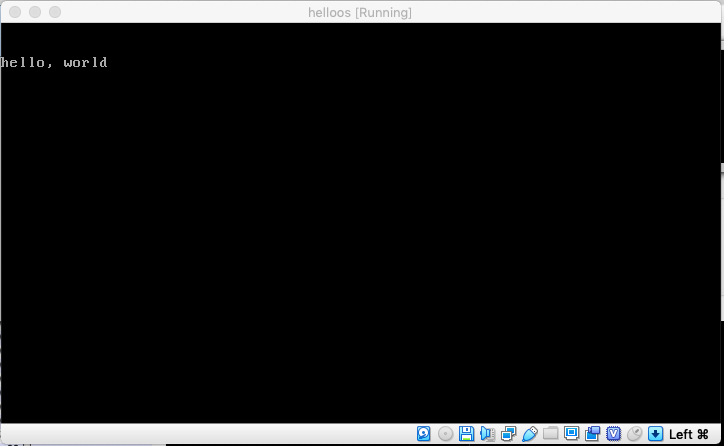Click the virtualization CPU chip indicator
724x446 pixels.
coord(613,434)
